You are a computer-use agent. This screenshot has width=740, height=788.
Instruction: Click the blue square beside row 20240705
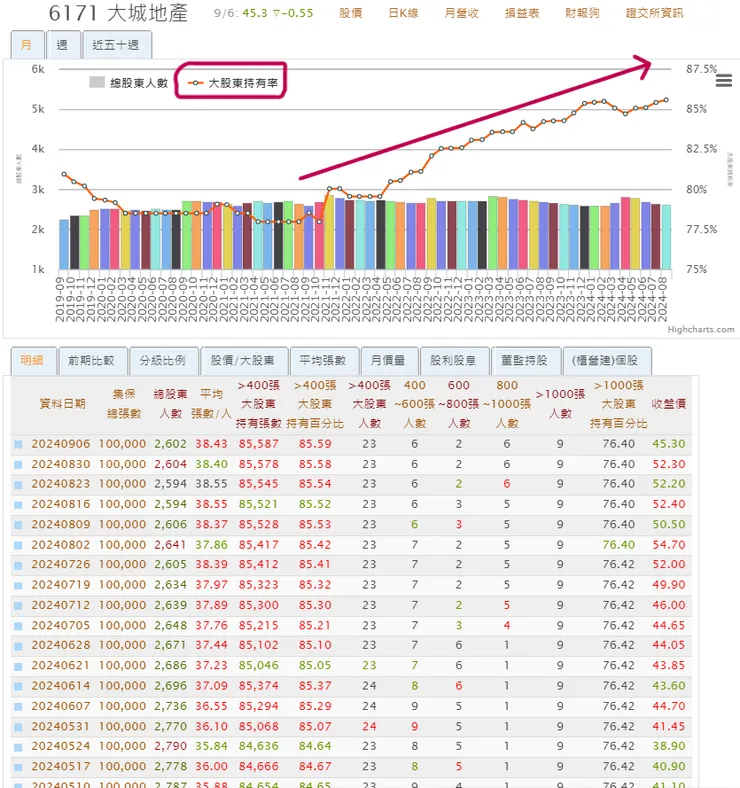[x=19, y=626]
